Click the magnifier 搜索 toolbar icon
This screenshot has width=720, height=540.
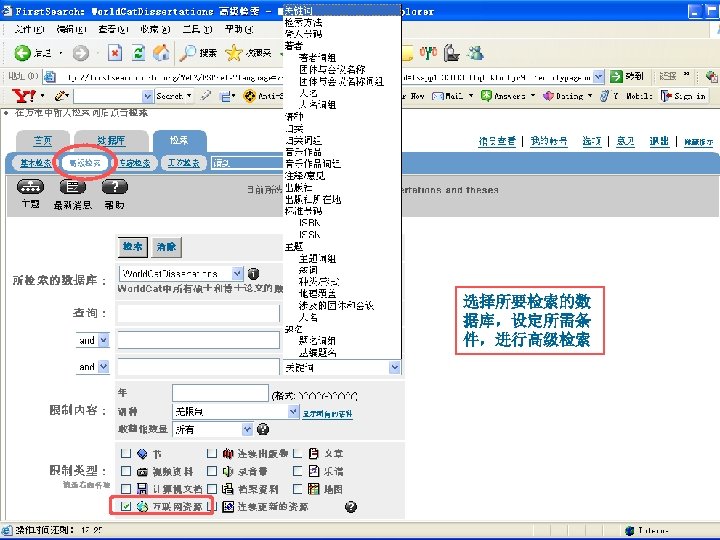coord(187,53)
